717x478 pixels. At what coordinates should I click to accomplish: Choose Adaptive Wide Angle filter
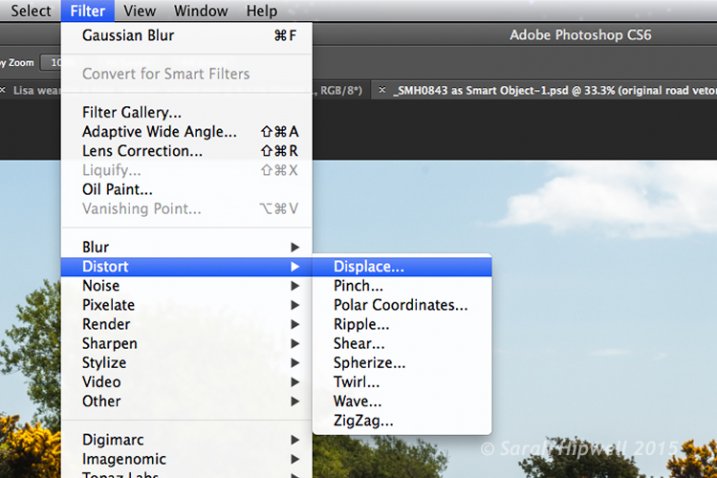159,131
